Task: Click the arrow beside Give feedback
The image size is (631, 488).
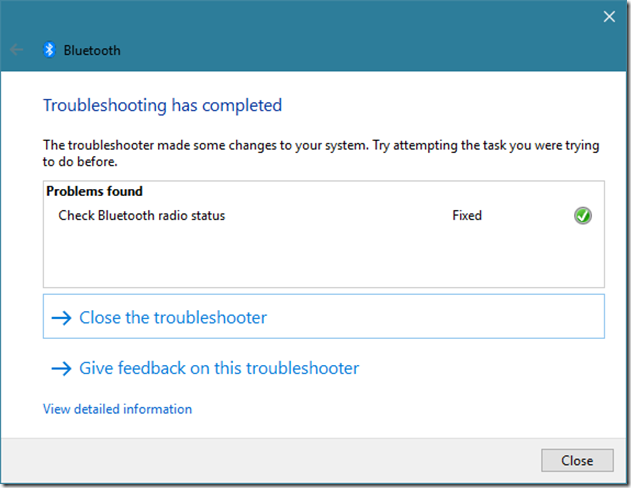Action: 62,369
